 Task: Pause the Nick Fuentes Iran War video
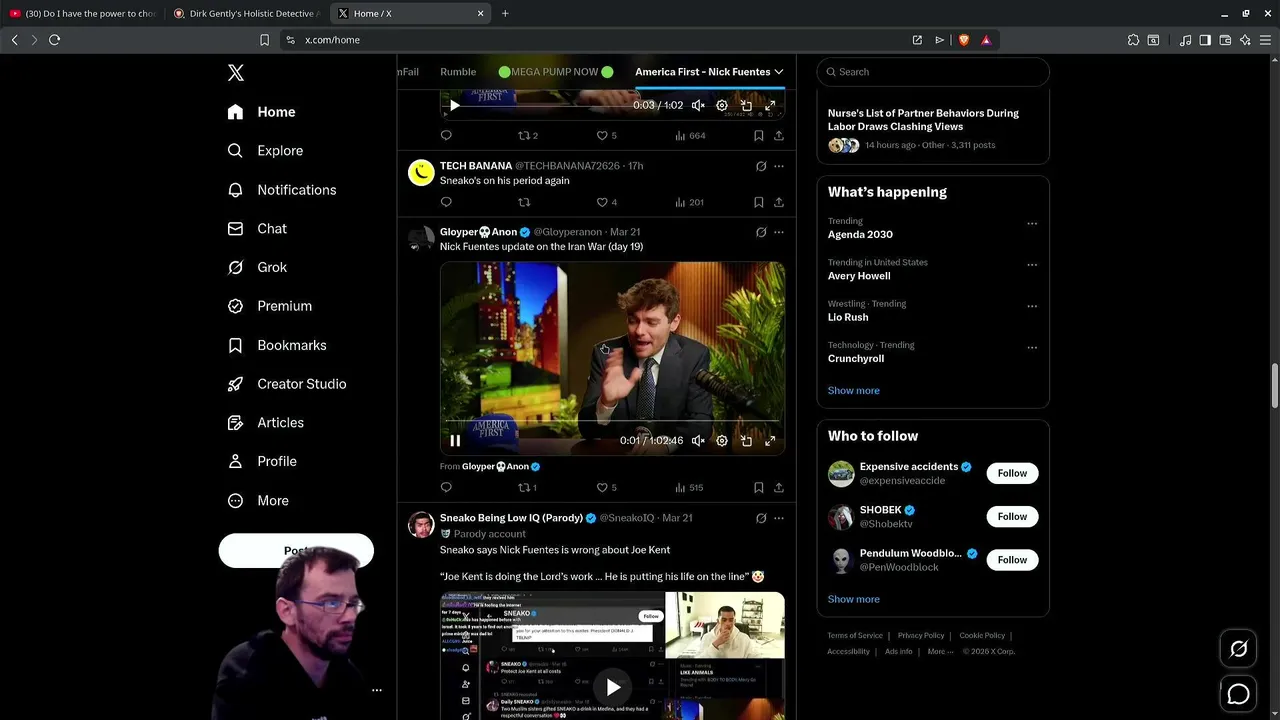click(455, 441)
